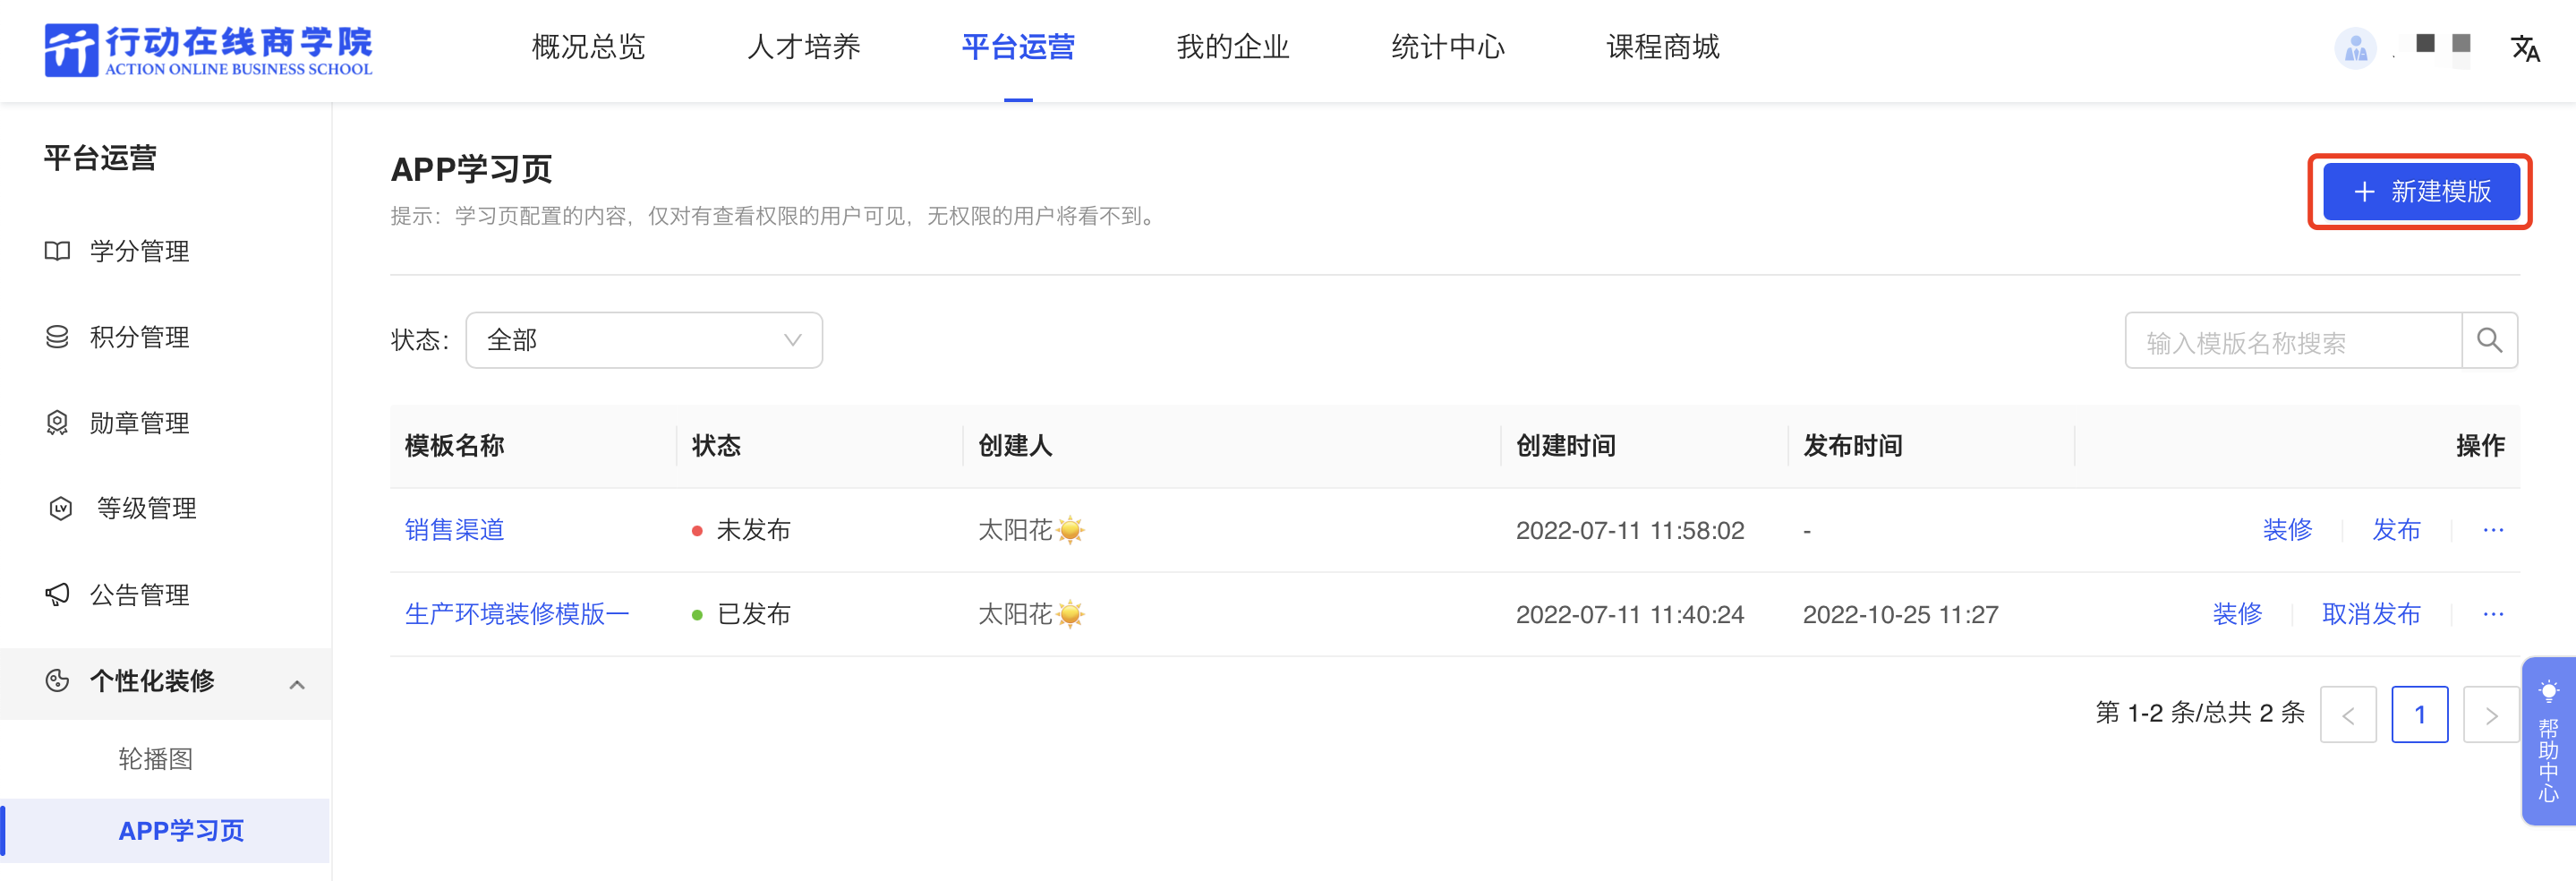Open 等级管理 in sidebar
The image size is (2576, 881).
146,508
